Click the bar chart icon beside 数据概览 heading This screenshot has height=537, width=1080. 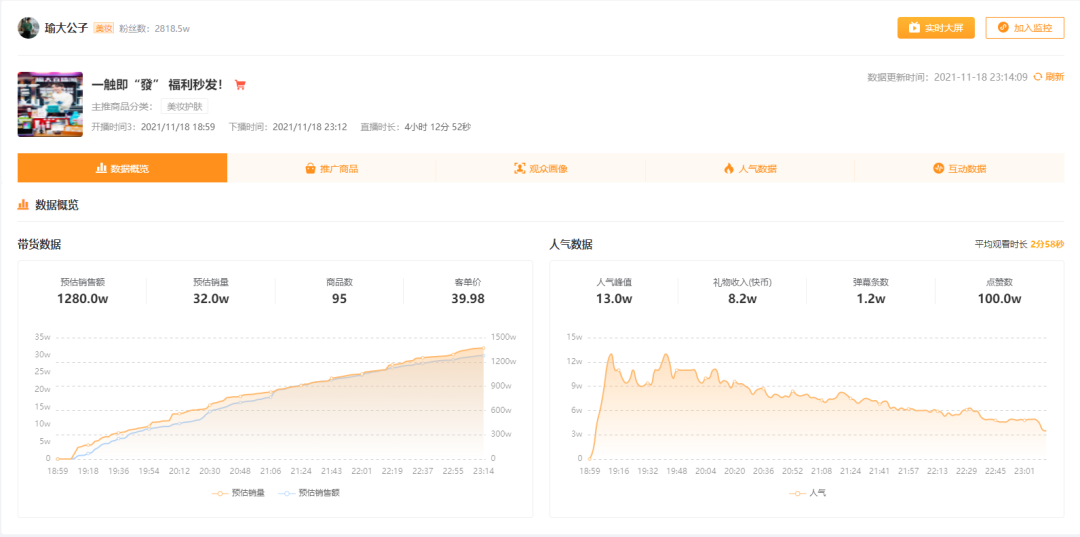pos(23,204)
